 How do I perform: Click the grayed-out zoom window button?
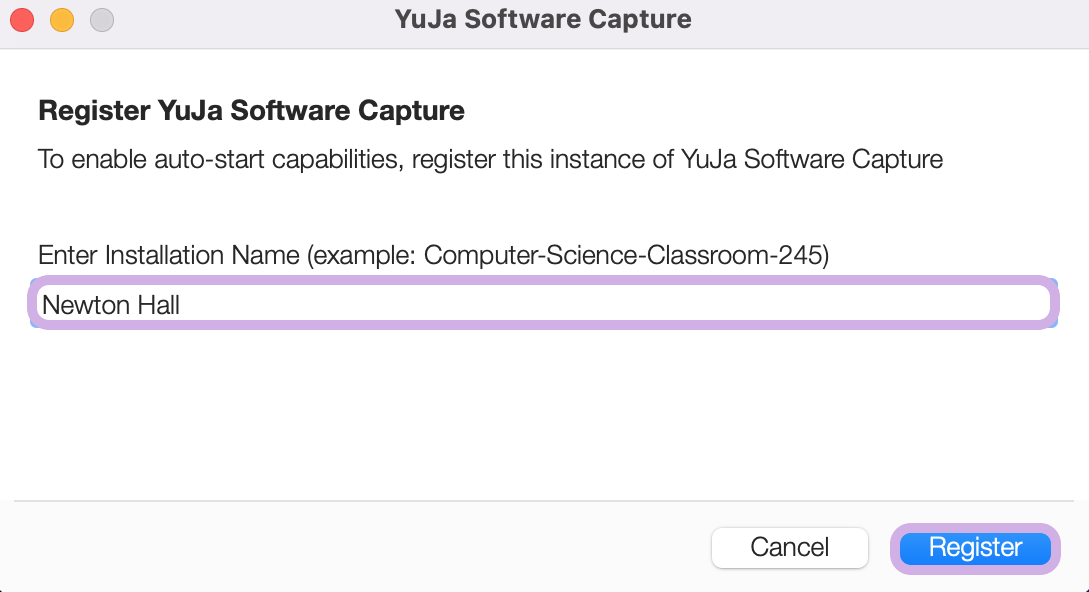(x=102, y=19)
